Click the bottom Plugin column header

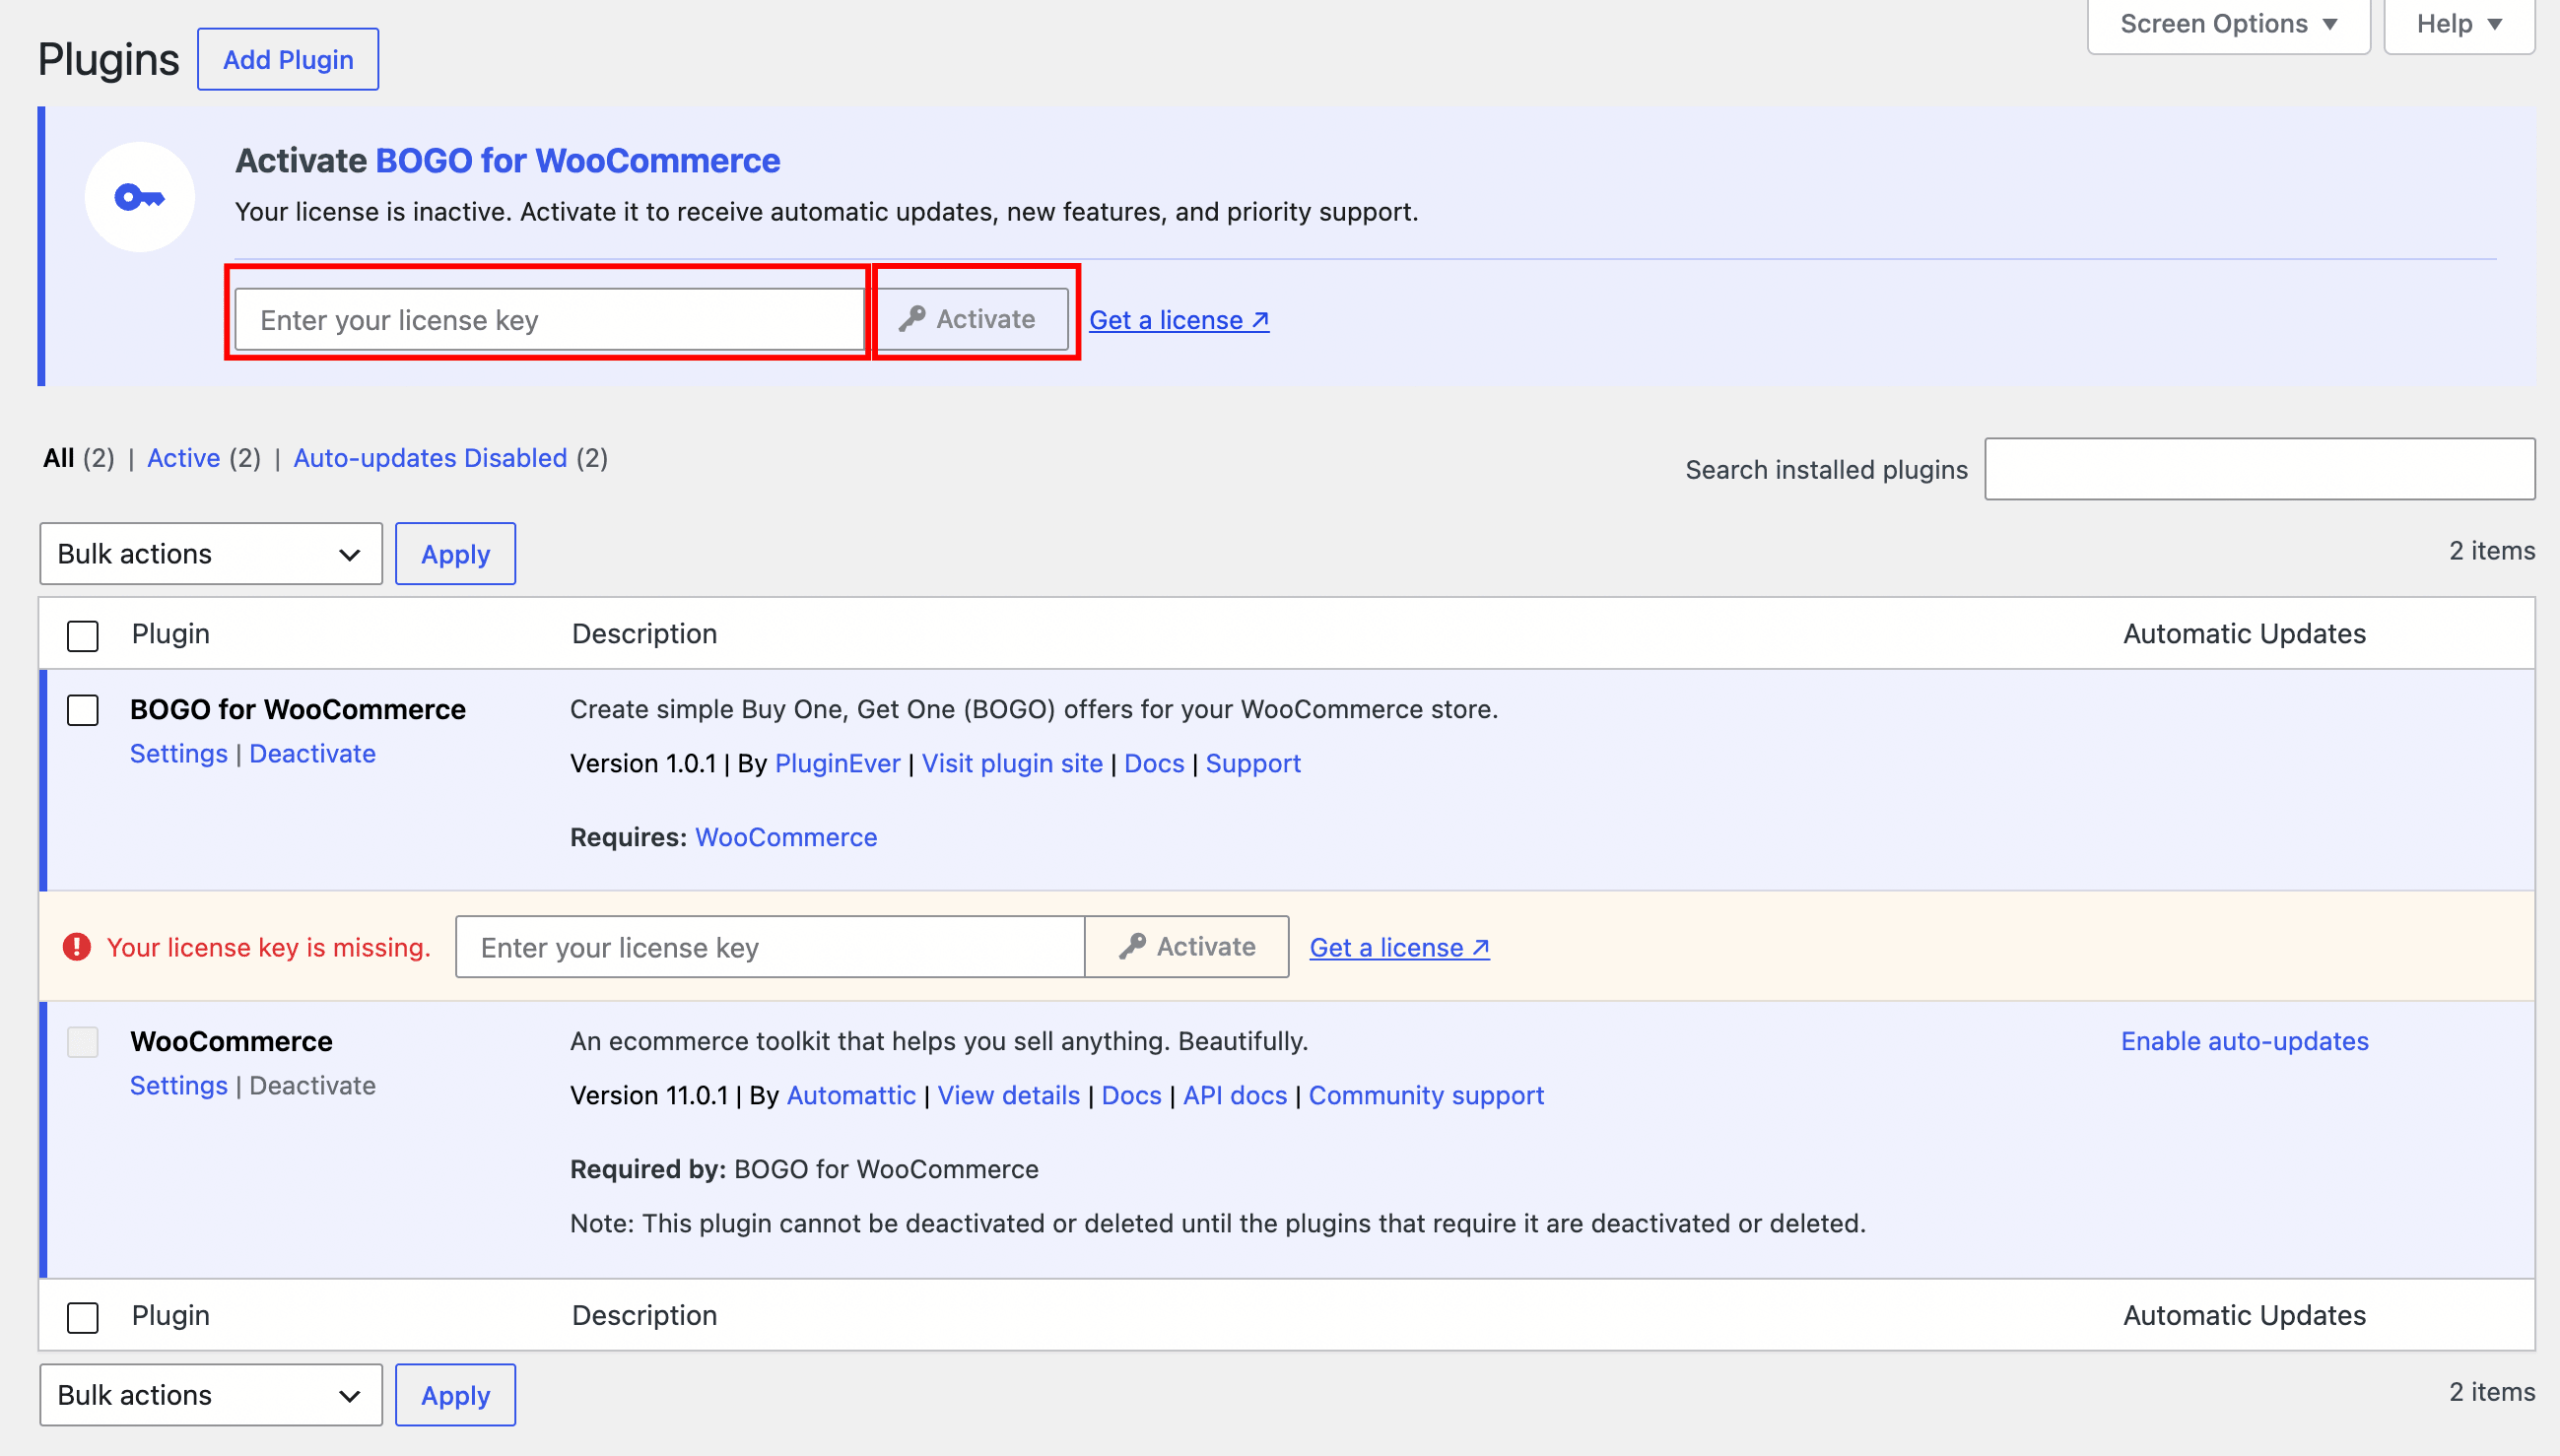pos(171,1316)
